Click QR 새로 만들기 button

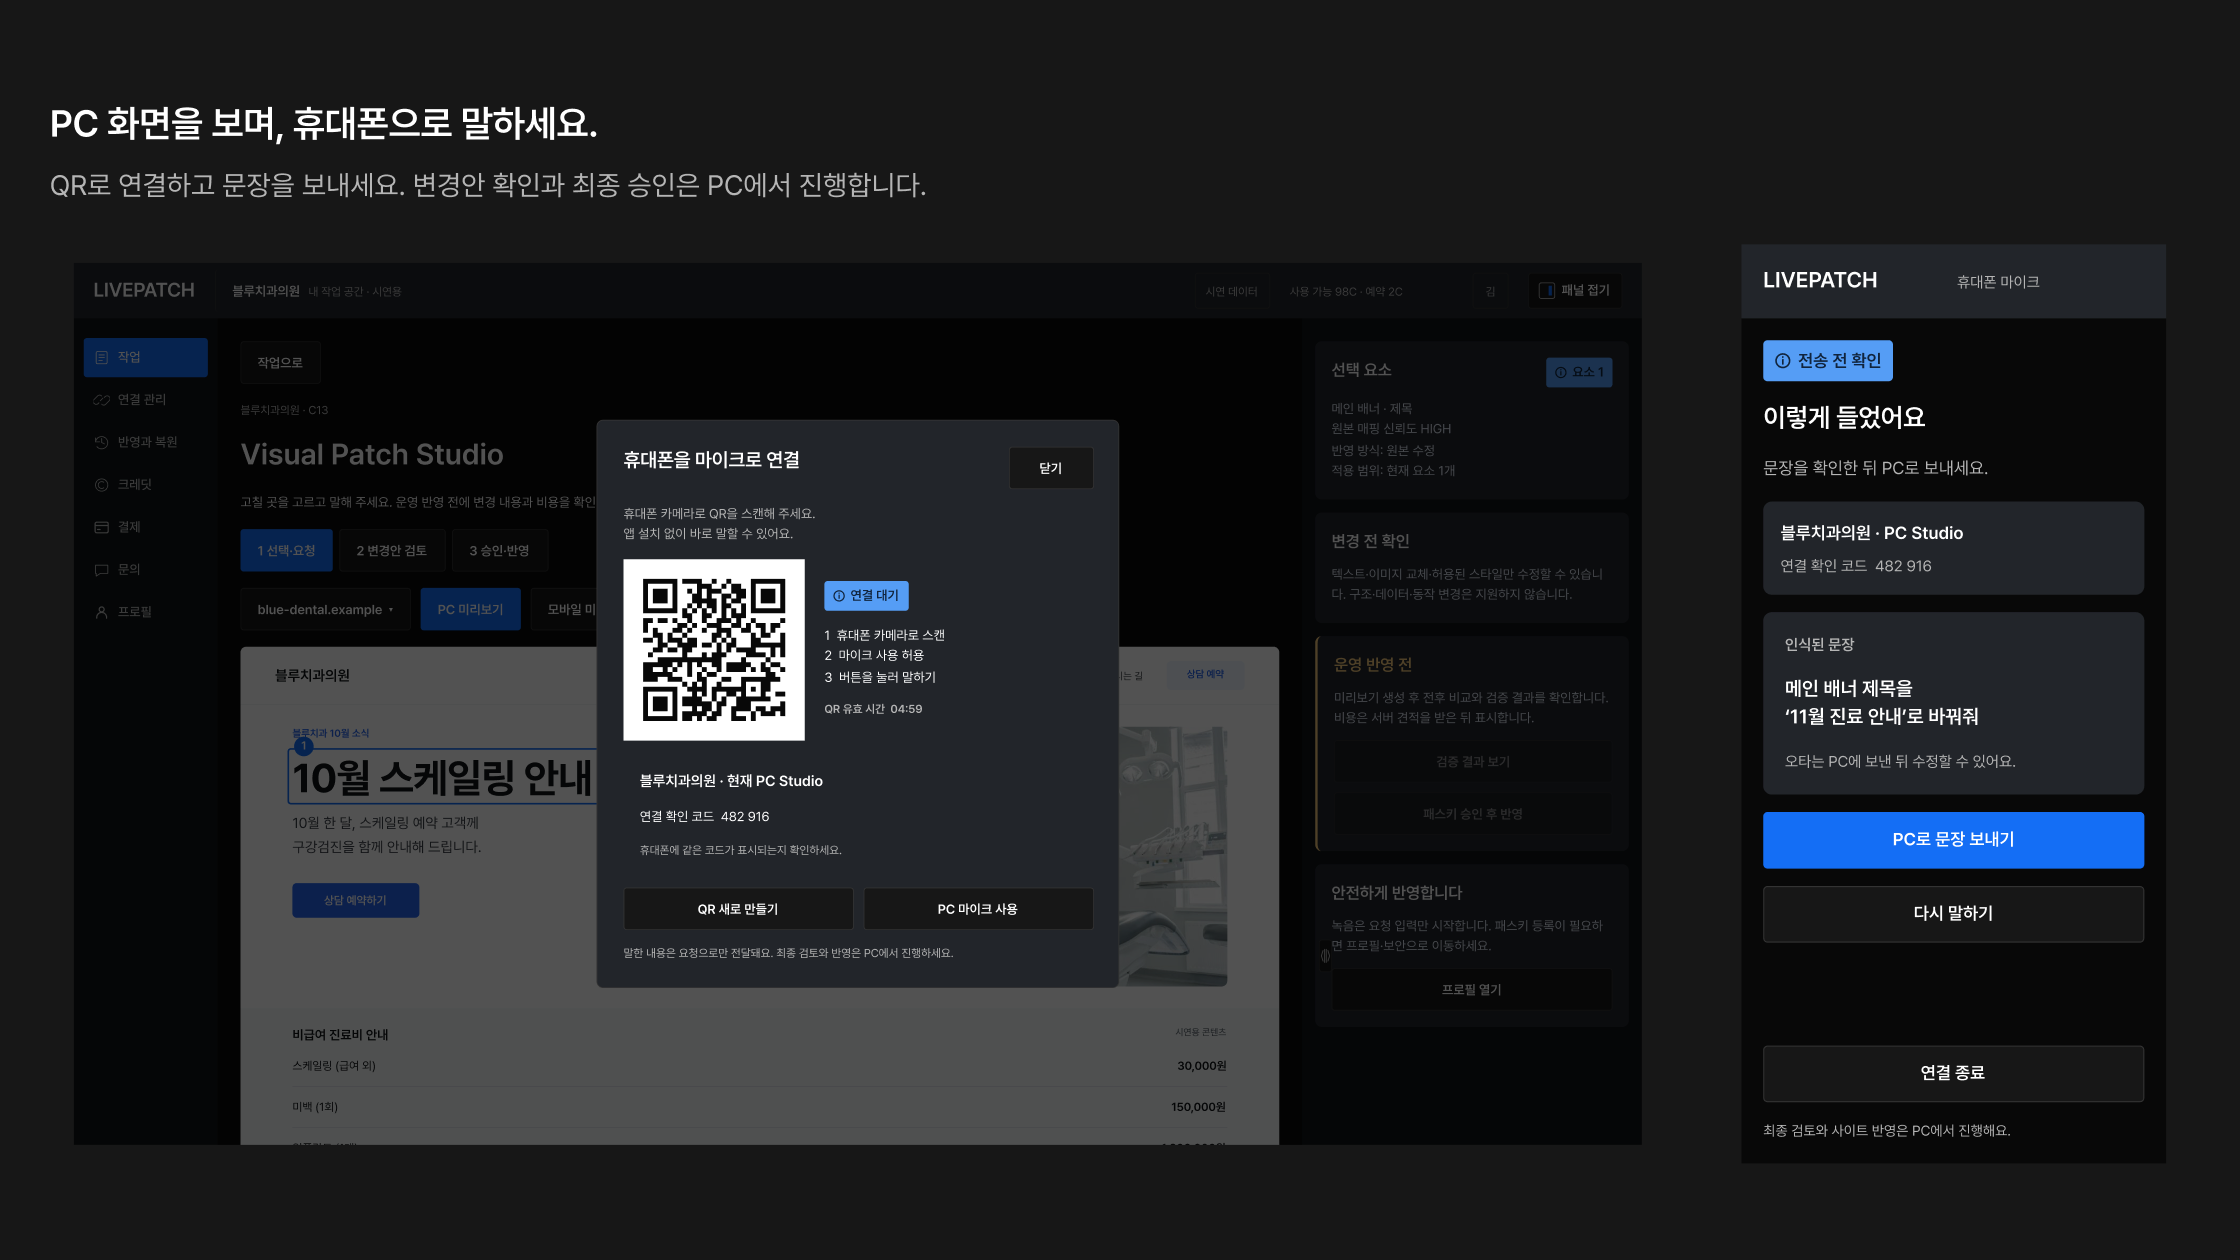click(738, 909)
